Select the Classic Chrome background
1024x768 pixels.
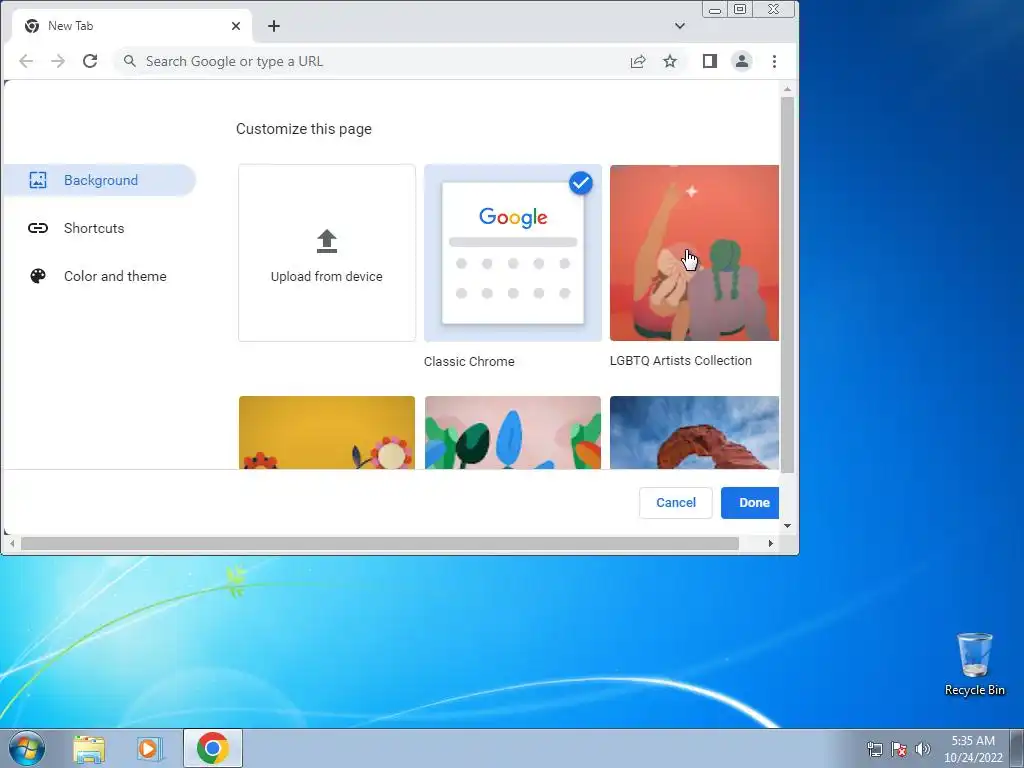coord(513,253)
